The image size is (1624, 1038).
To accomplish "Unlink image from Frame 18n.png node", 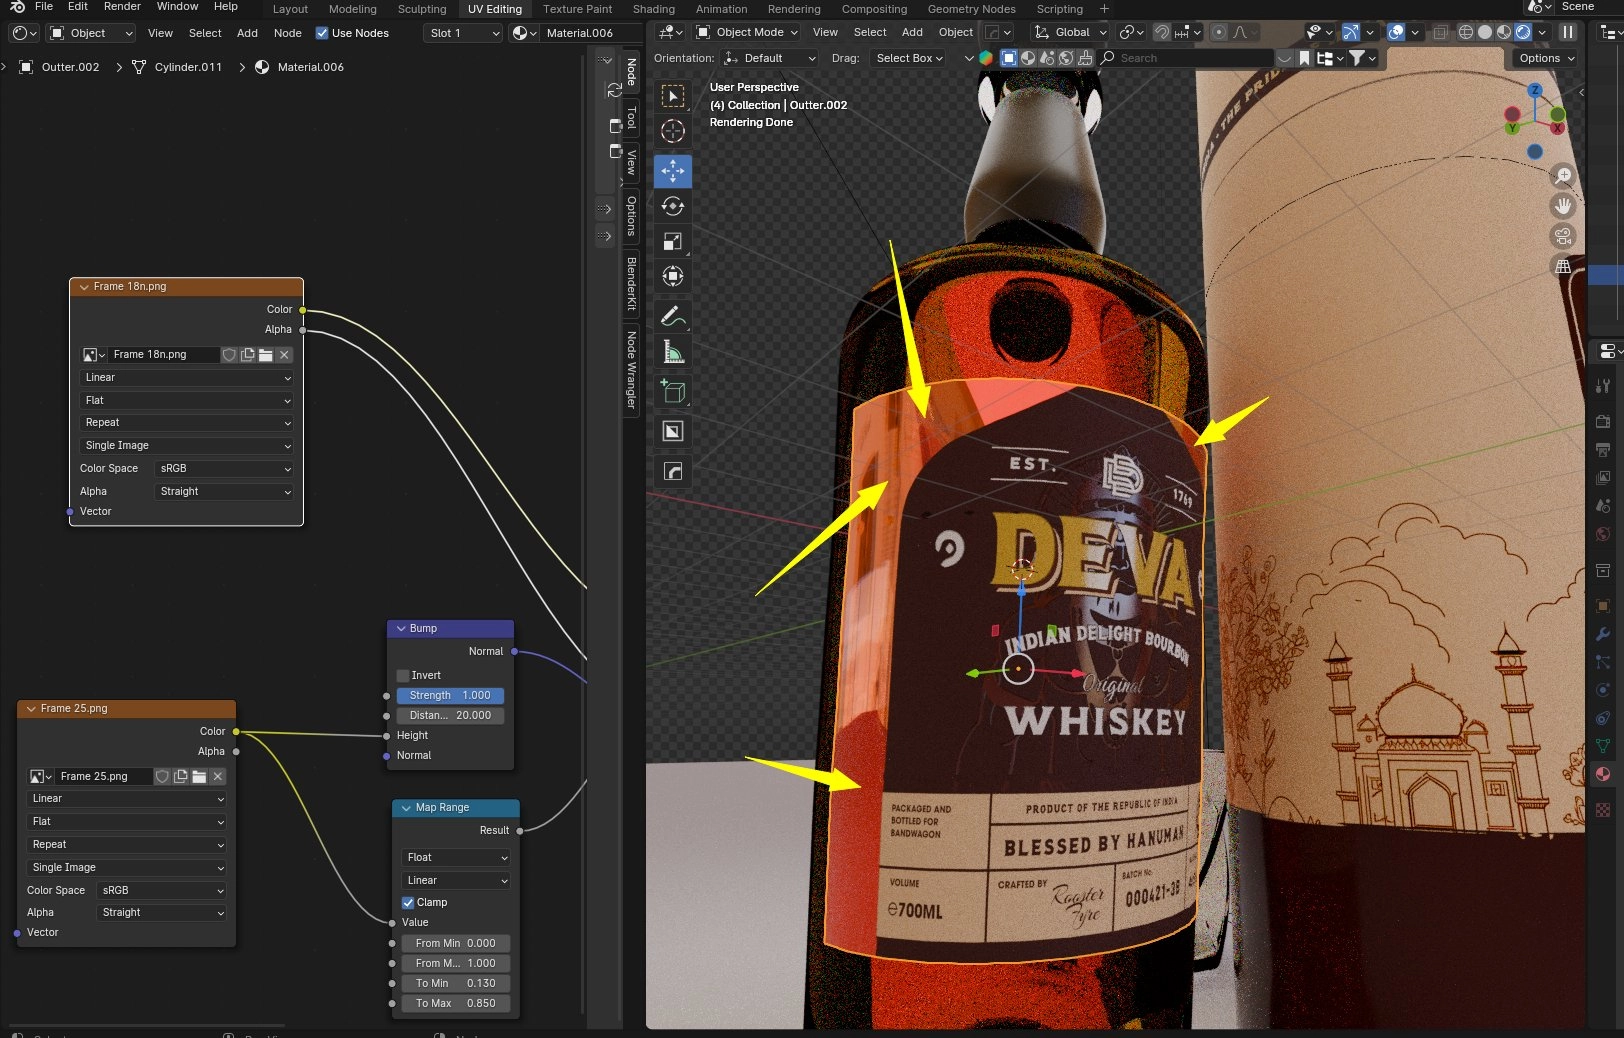I will pyautogui.click(x=285, y=355).
